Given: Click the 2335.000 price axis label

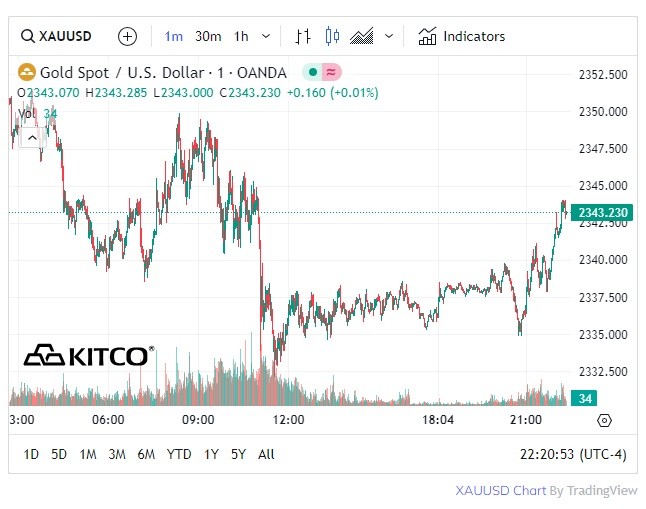Looking at the screenshot, I should pyautogui.click(x=603, y=334).
